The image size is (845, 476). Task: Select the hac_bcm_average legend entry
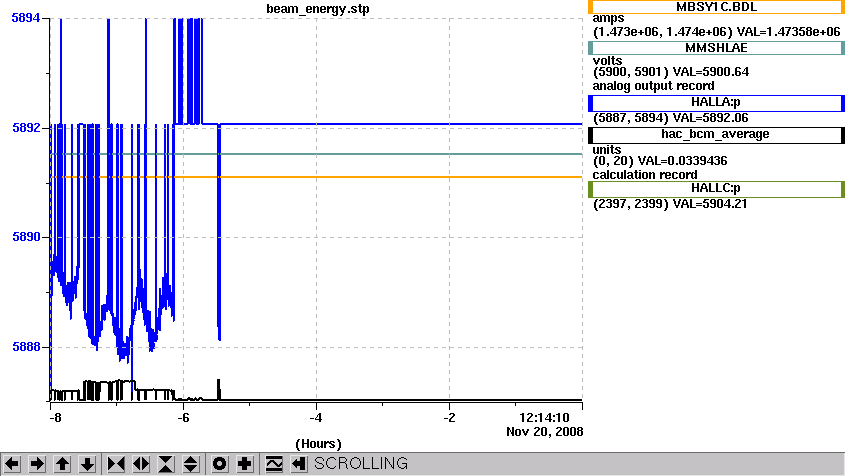tap(716, 135)
